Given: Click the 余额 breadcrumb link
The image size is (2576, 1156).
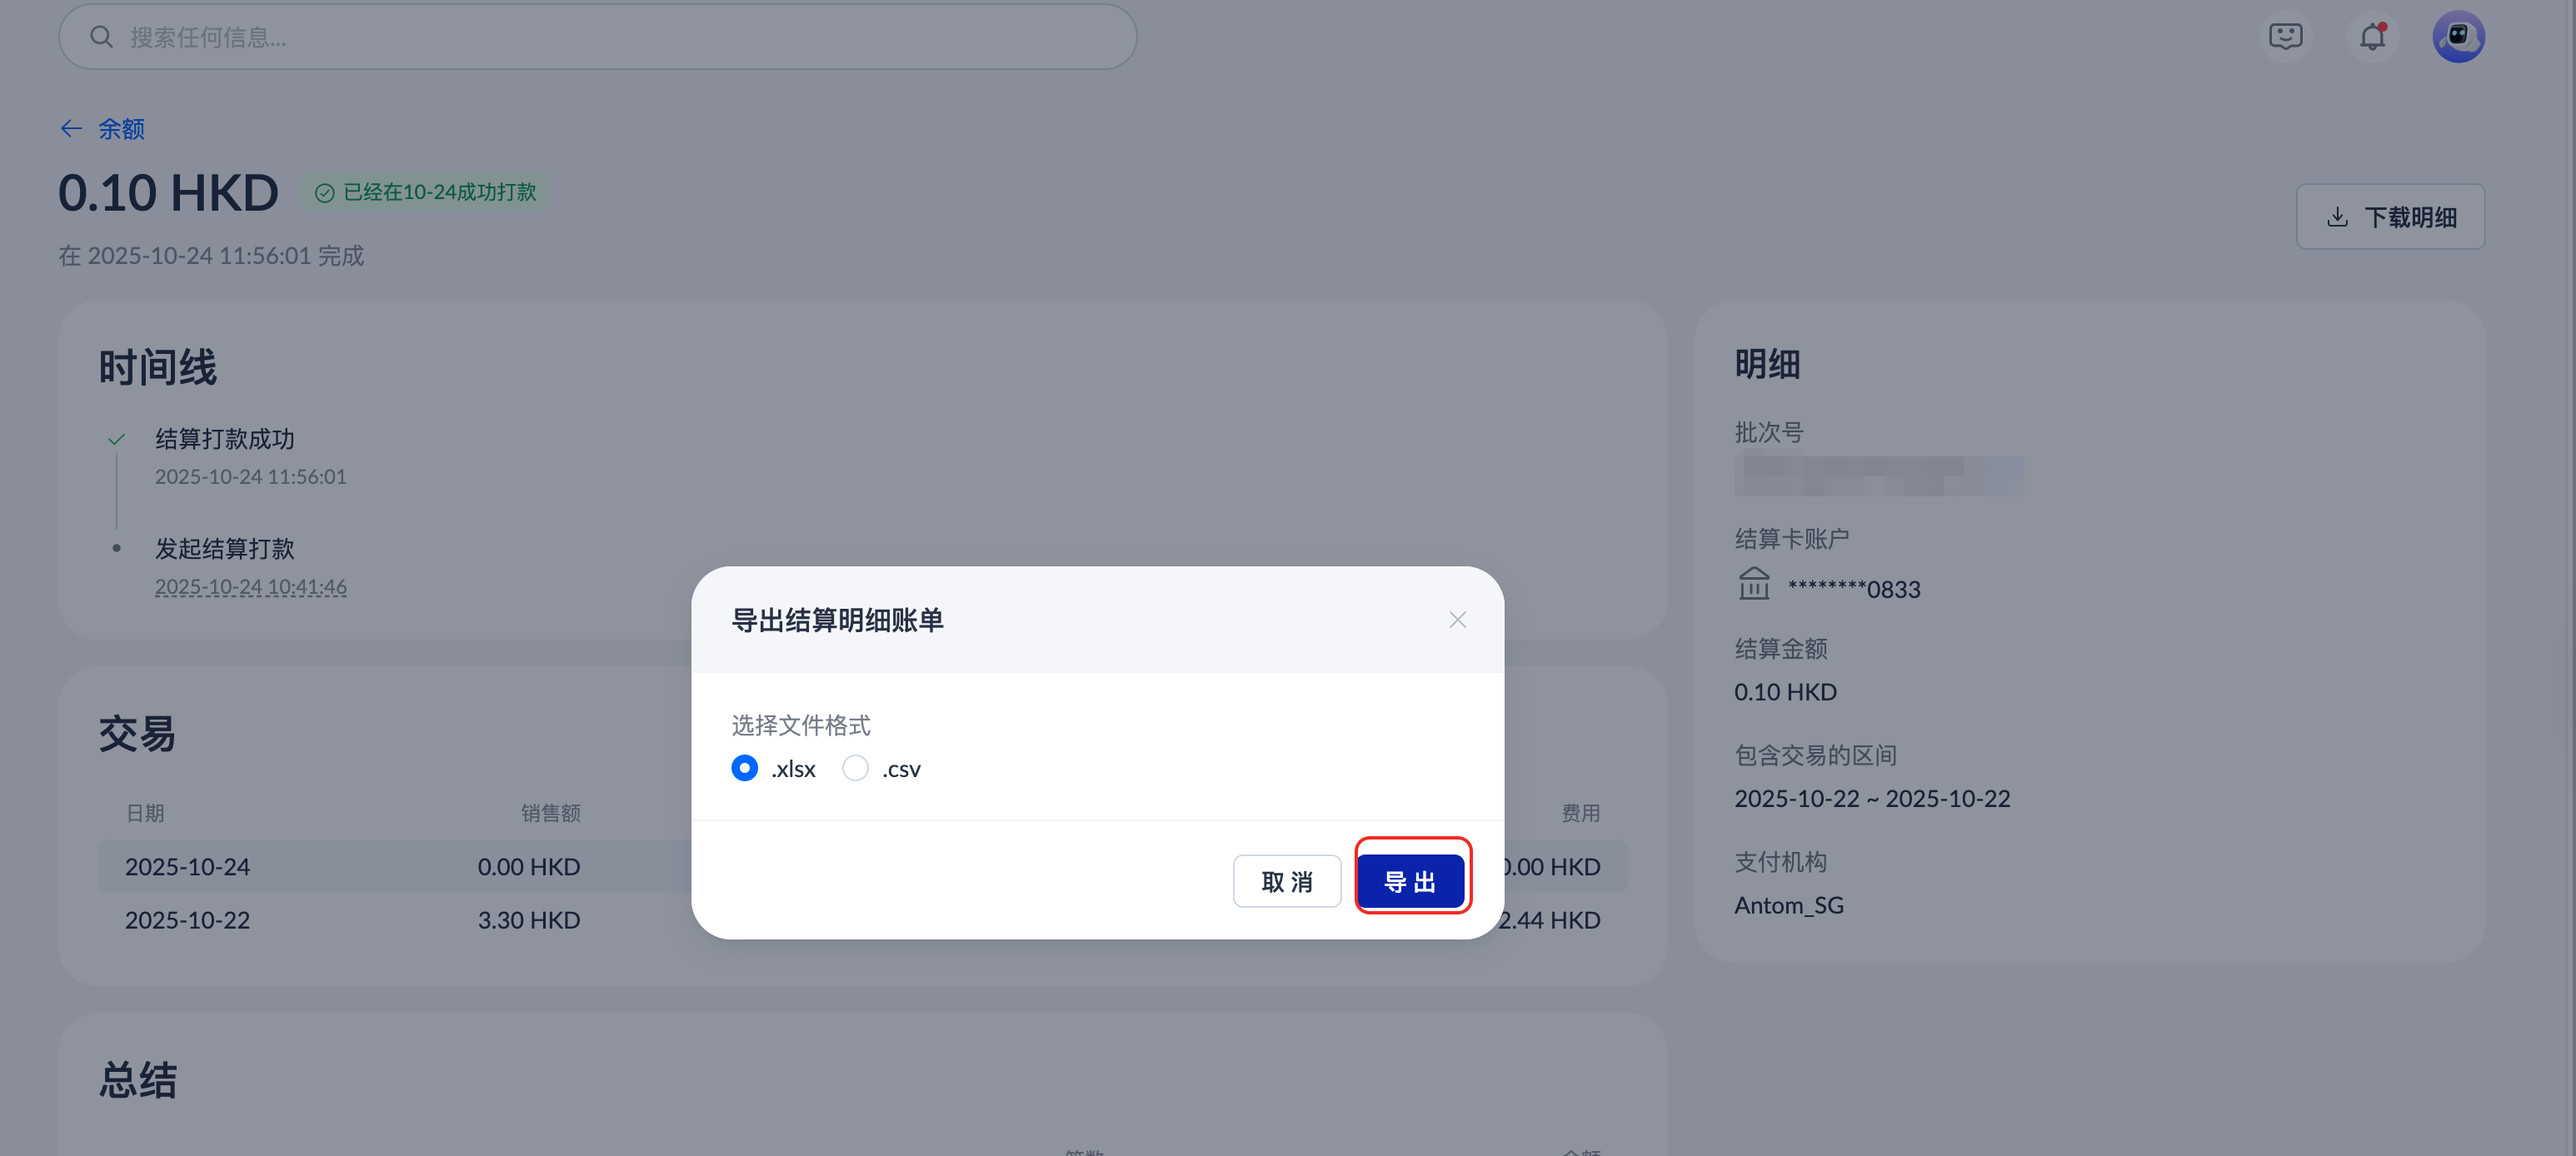Looking at the screenshot, I should 121,129.
